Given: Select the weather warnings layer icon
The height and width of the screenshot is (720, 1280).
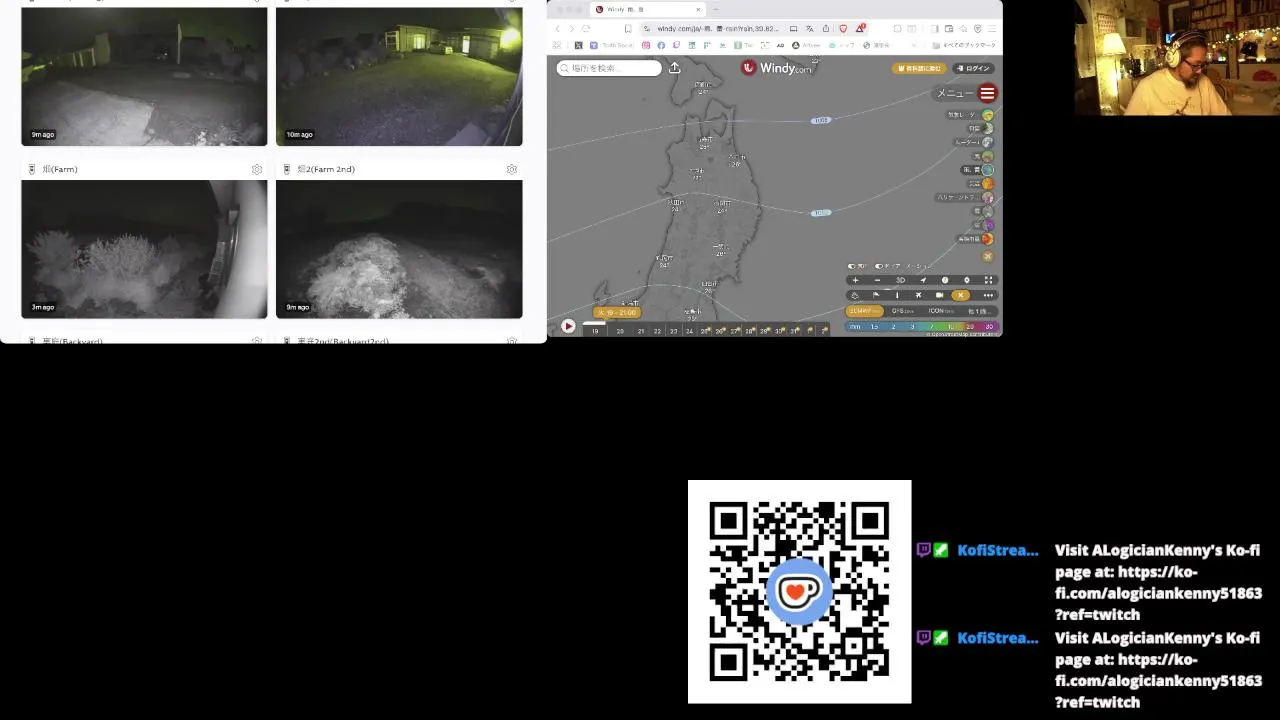Looking at the screenshot, I should coord(987,238).
